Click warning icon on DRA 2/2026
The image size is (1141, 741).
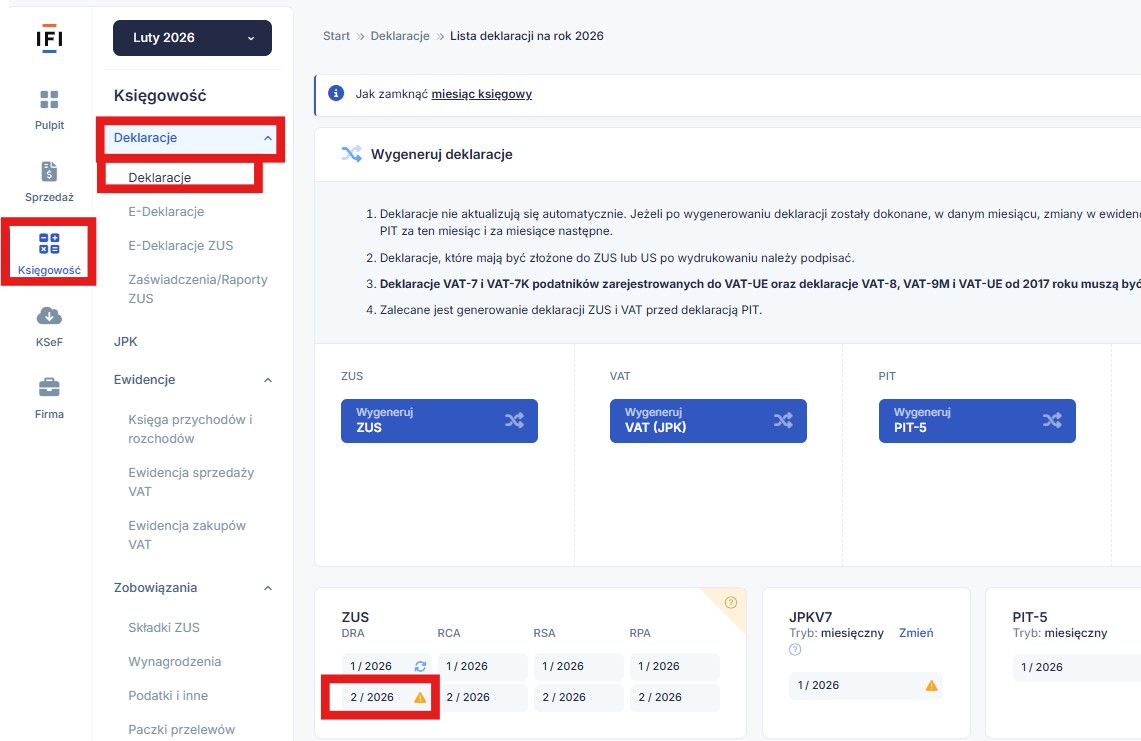[x=420, y=698]
